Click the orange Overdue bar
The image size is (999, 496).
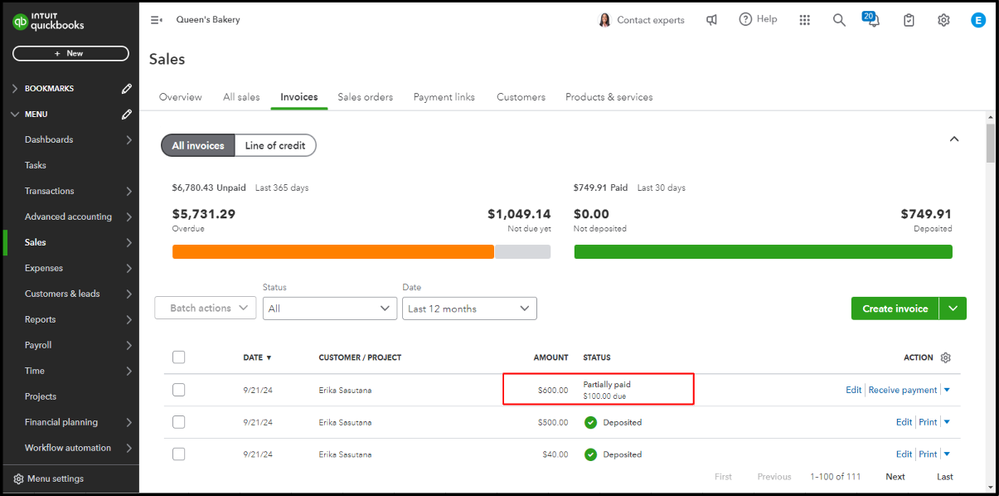tap(333, 252)
